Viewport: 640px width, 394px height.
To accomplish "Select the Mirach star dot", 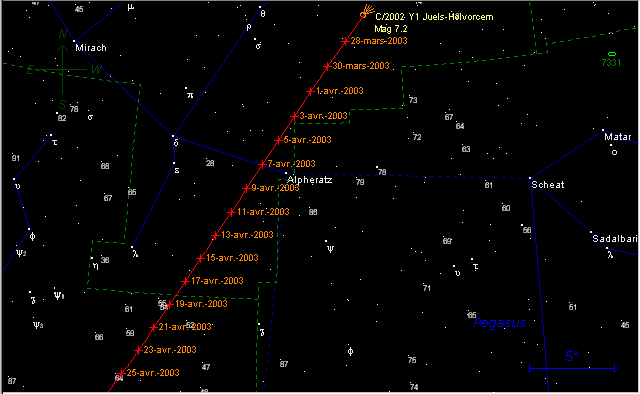I will pyautogui.click(x=74, y=41).
